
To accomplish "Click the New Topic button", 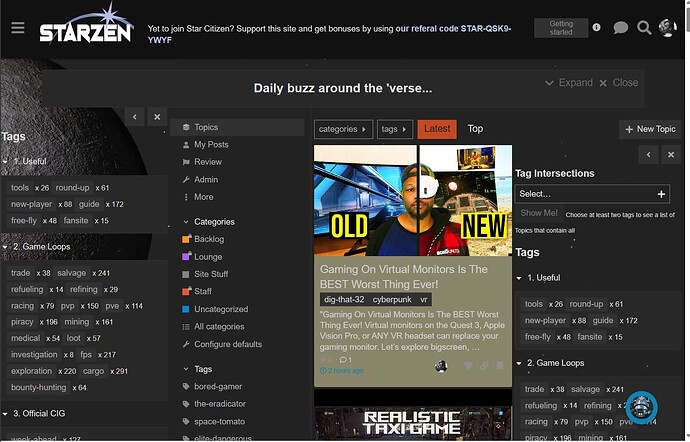I will (650, 129).
